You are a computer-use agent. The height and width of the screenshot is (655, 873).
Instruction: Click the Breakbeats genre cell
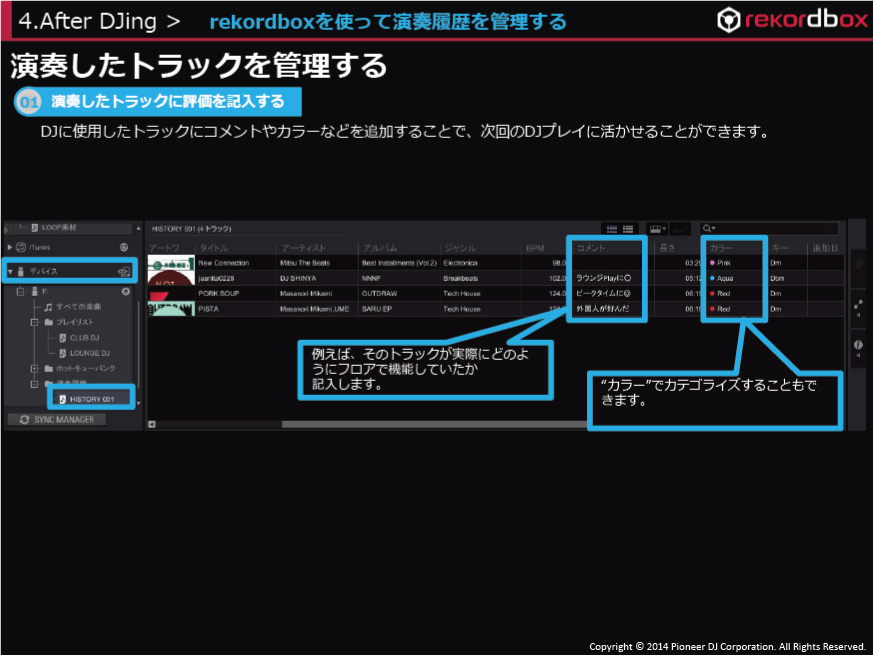click(x=460, y=278)
